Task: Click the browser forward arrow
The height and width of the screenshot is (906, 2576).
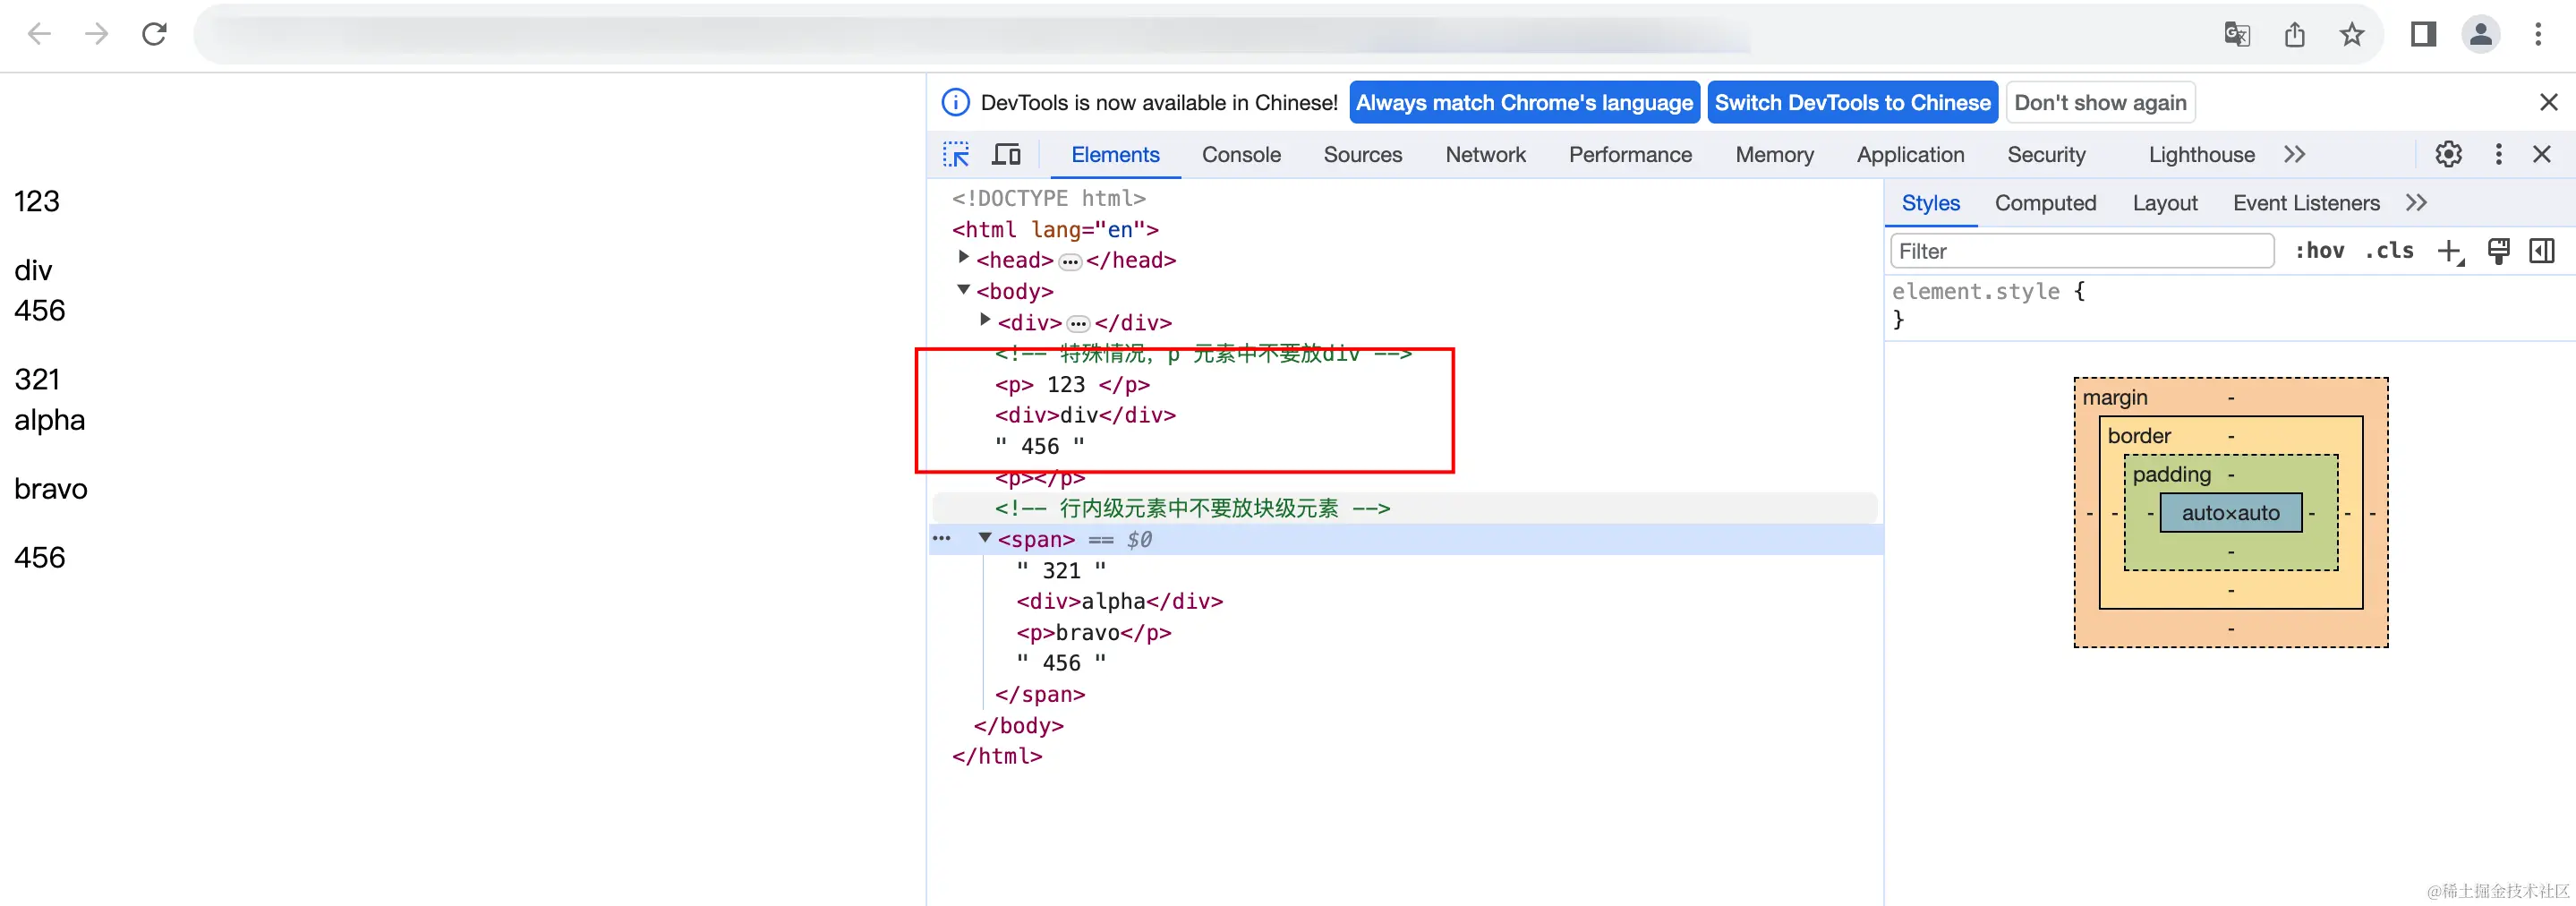Action: point(96,34)
